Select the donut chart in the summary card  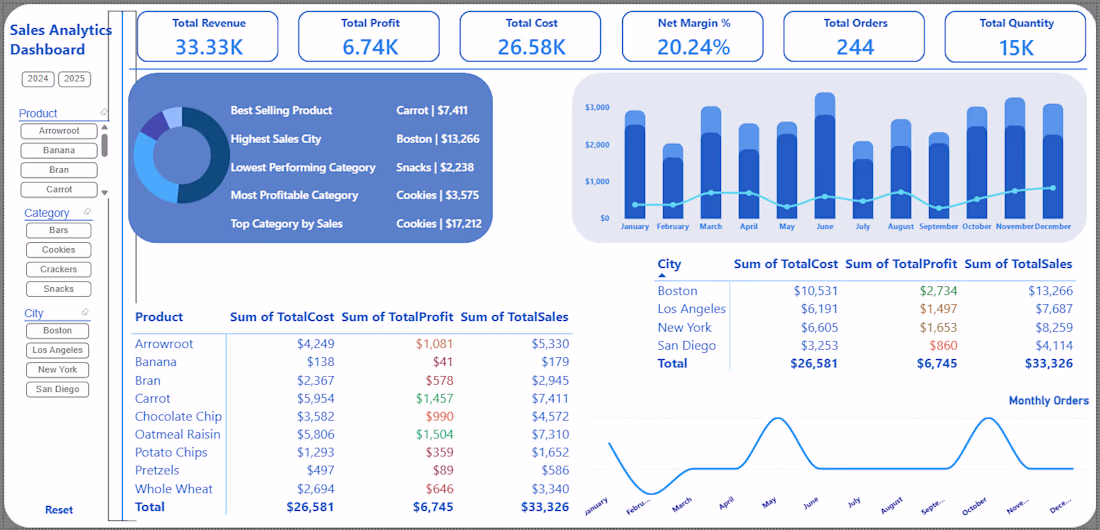point(178,155)
